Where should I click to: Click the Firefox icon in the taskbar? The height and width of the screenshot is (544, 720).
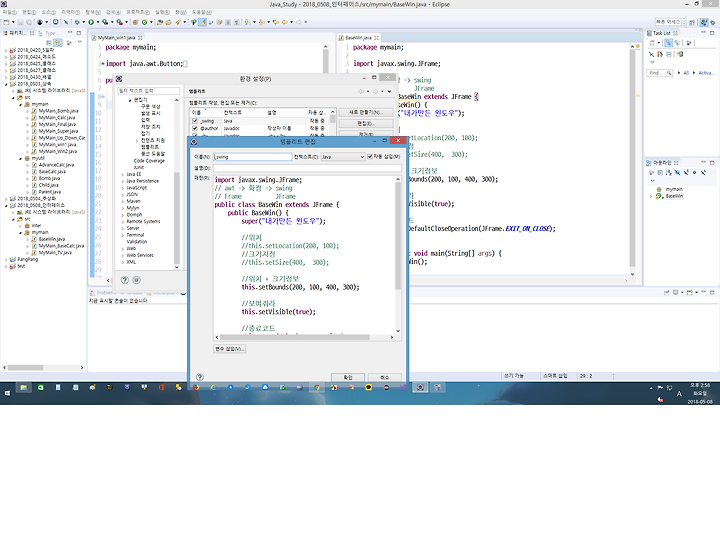(196, 387)
